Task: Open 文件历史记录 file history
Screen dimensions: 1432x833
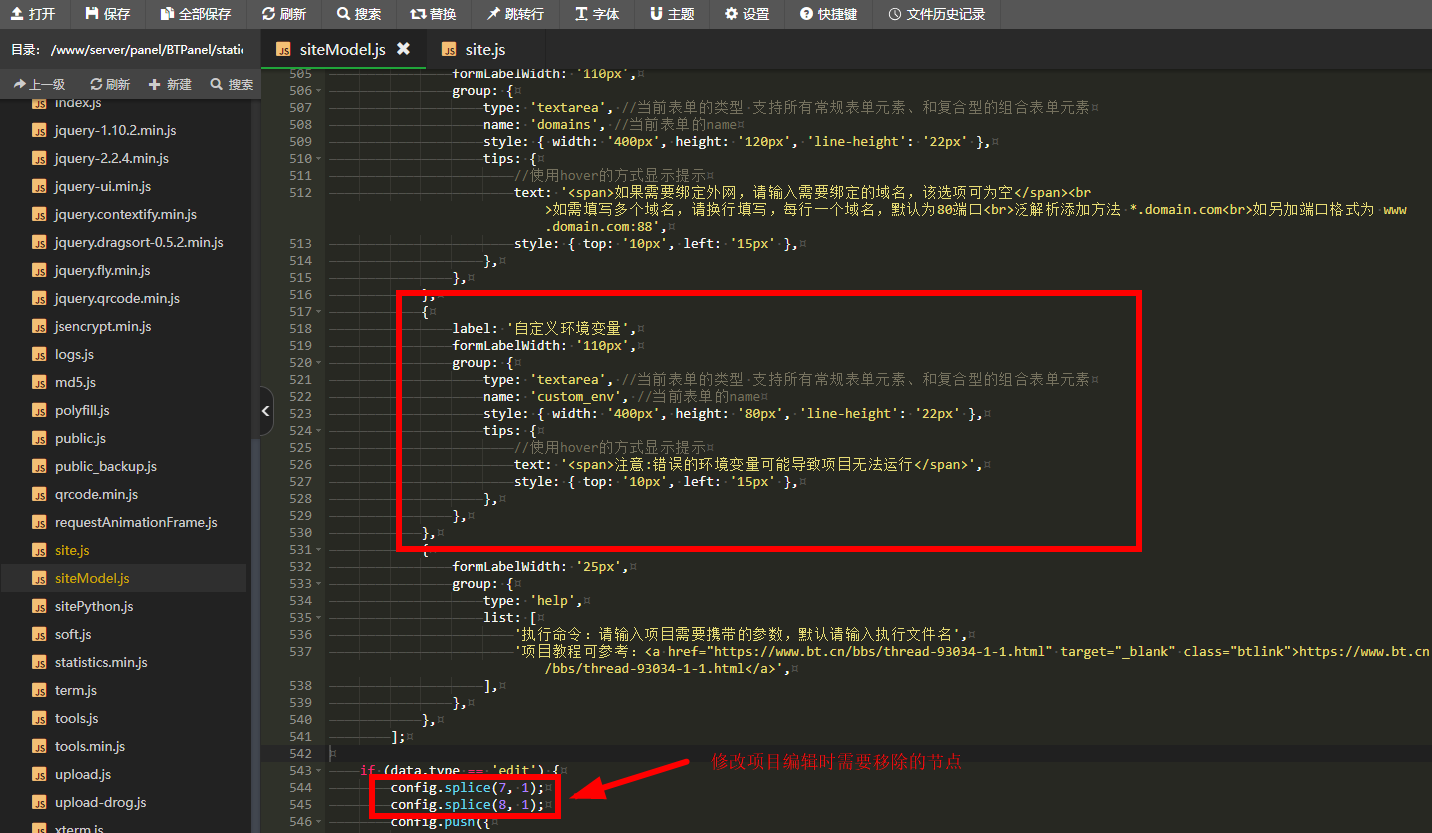Action: [936, 14]
